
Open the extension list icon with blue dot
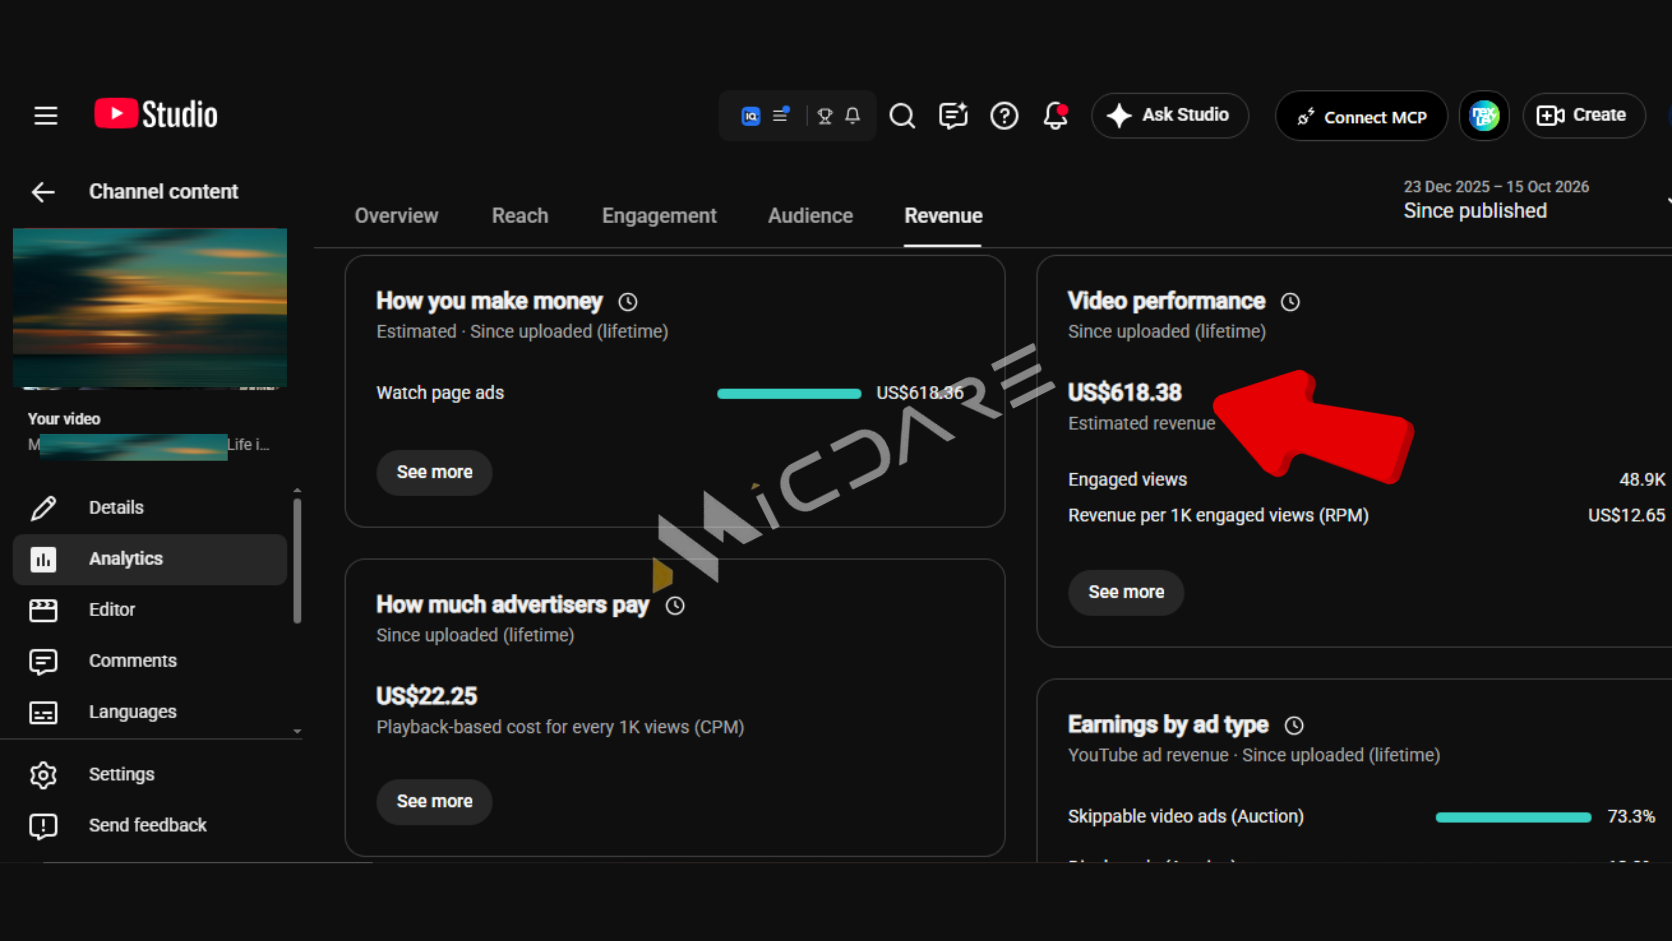pyautogui.click(x=781, y=115)
